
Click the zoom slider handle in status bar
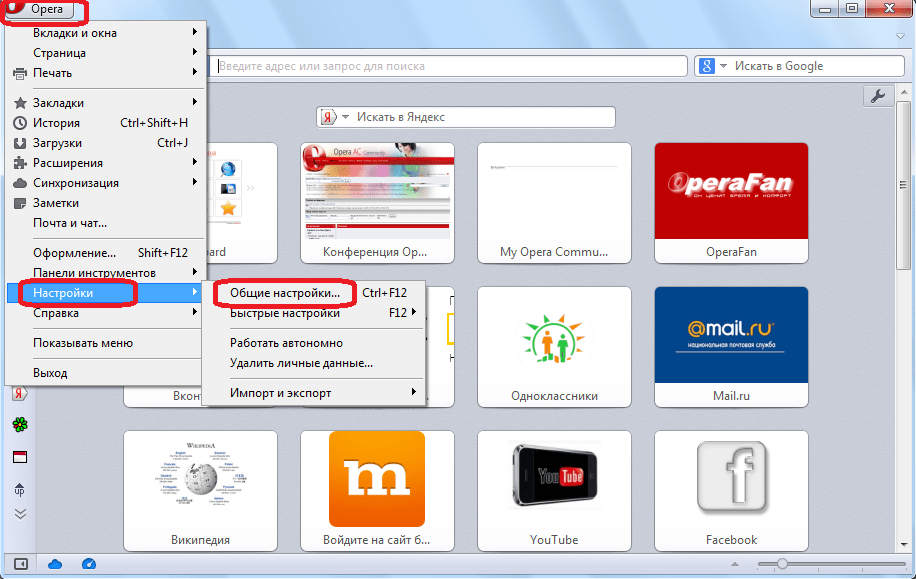click(x=782, y=564)
